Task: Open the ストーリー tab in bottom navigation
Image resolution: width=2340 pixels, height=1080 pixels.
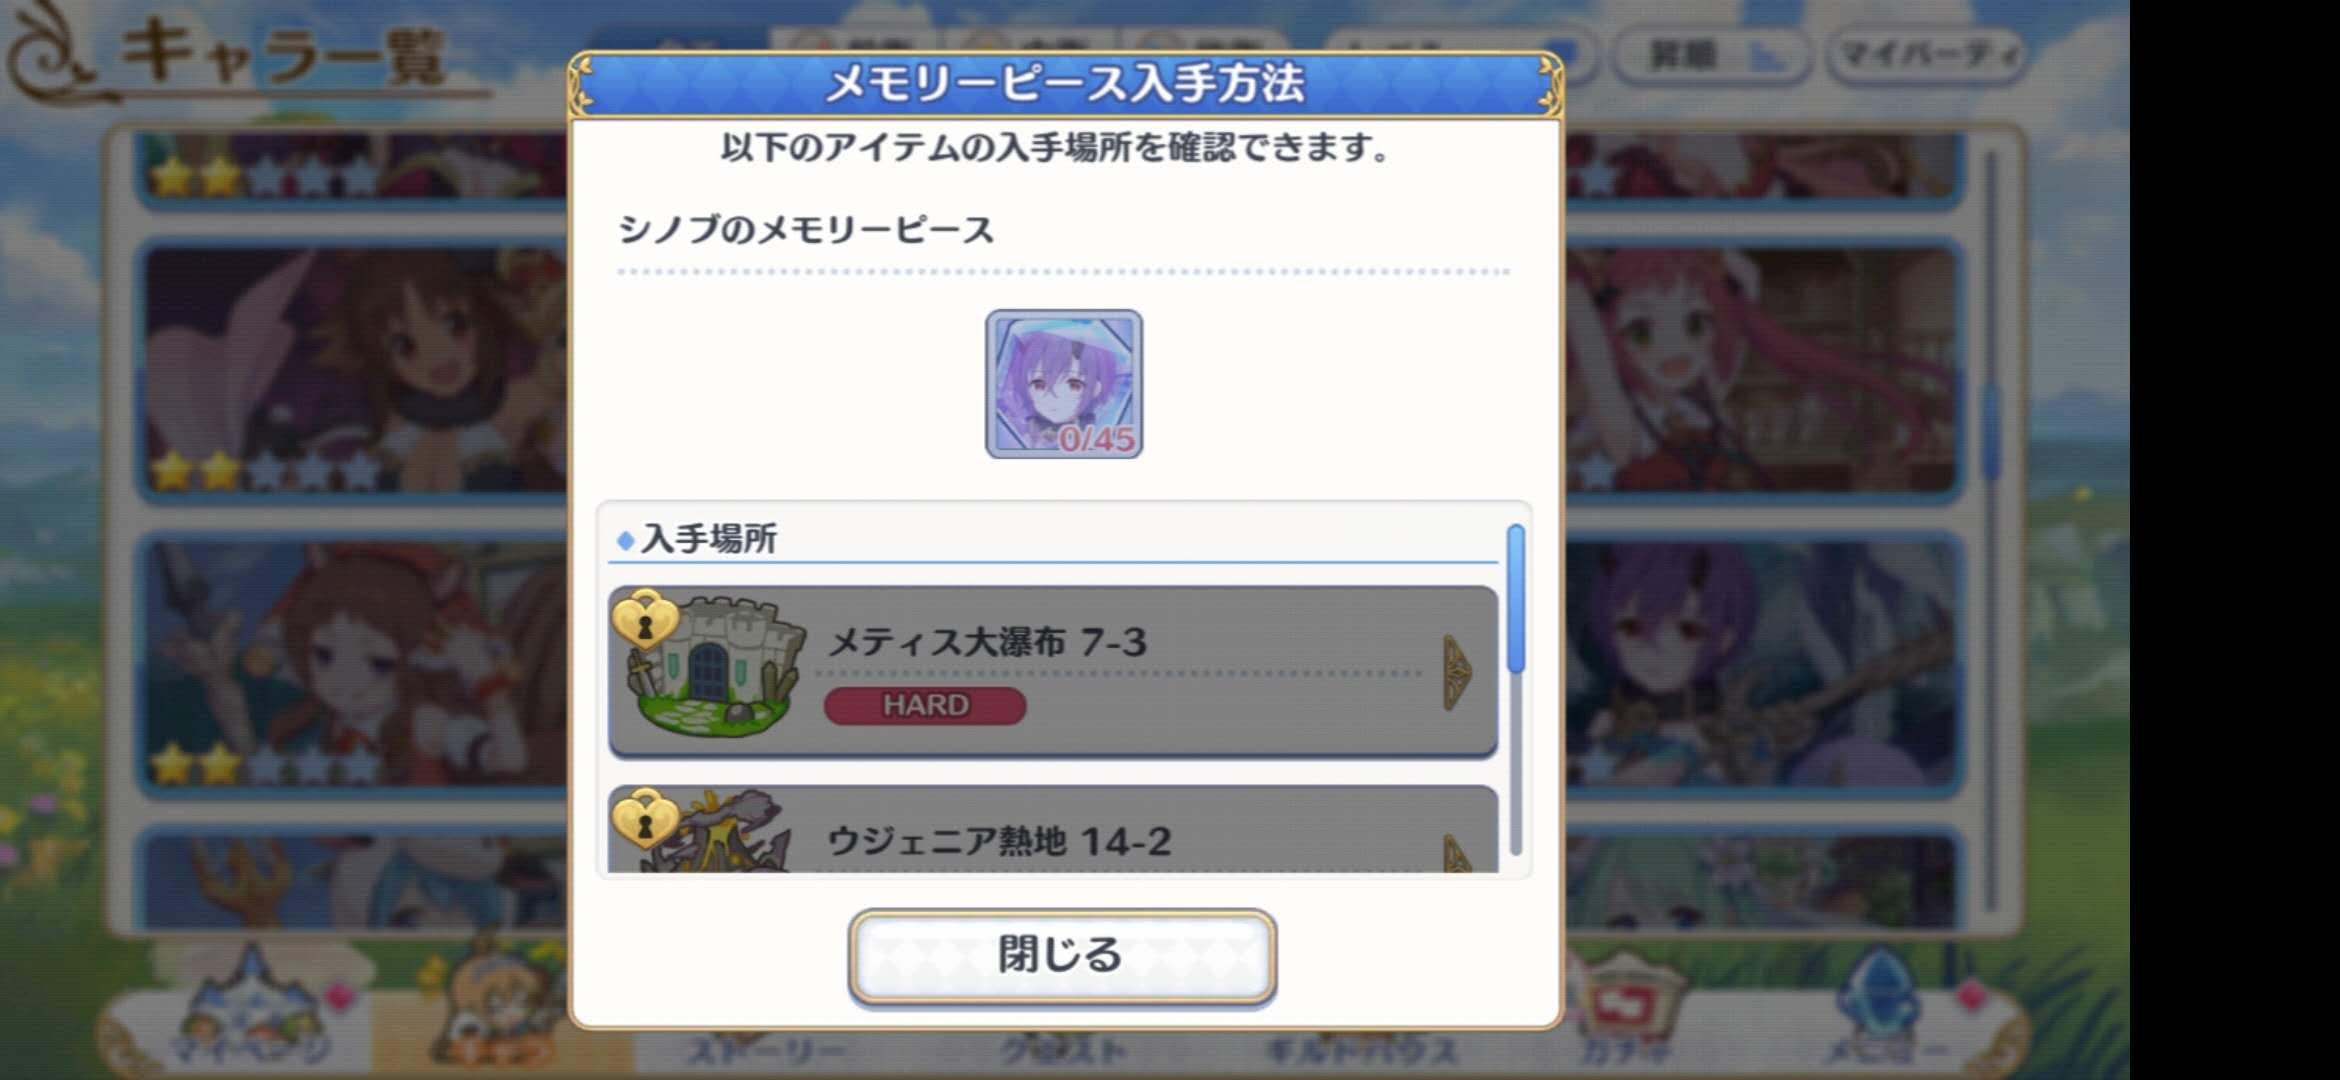Action: tap(767, 1050)
